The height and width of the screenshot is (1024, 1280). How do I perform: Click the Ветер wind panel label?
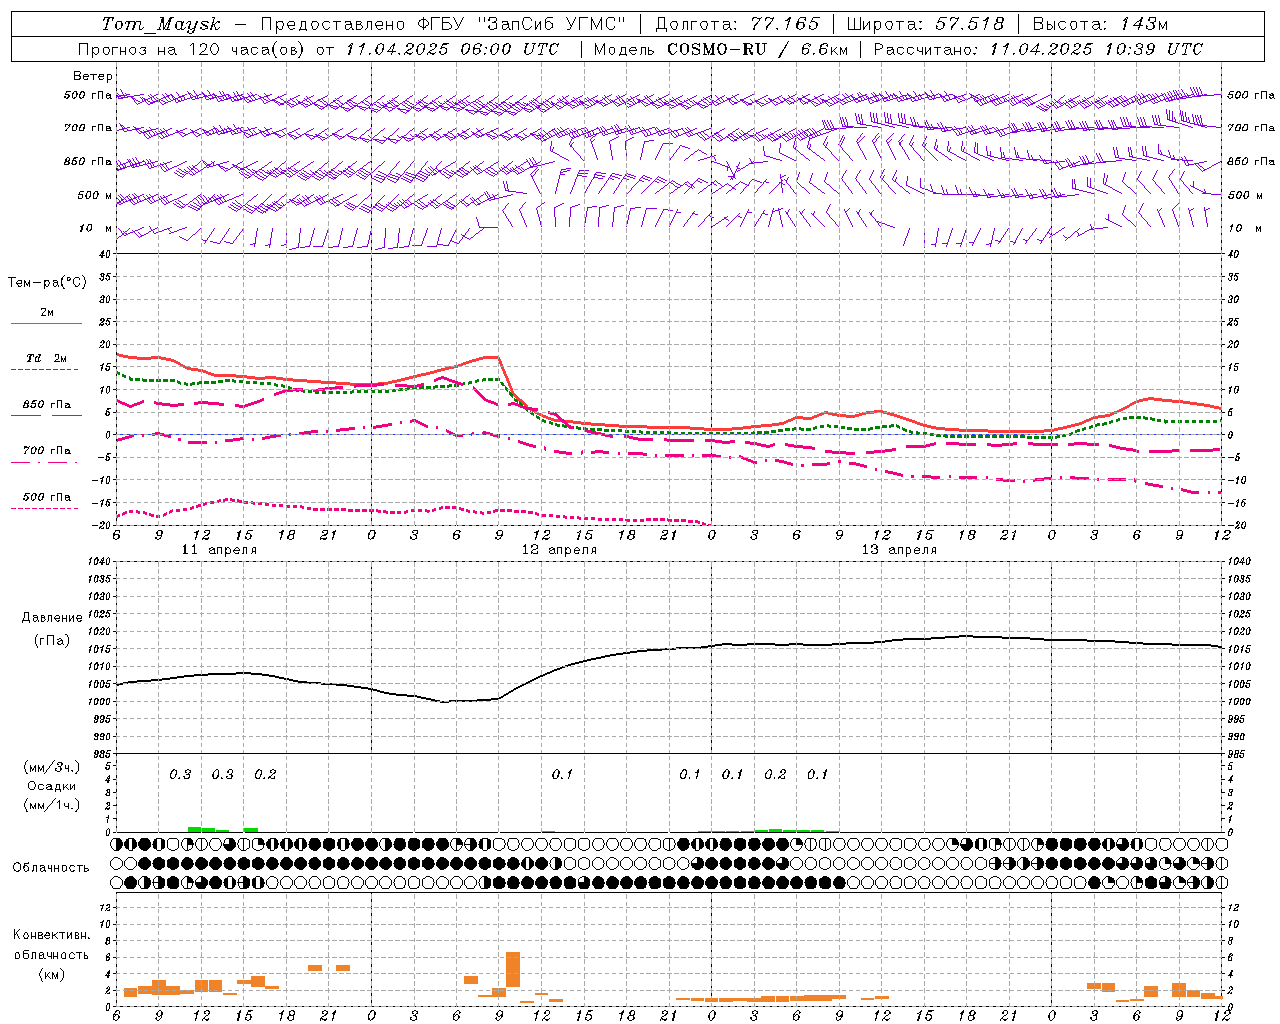93,76
